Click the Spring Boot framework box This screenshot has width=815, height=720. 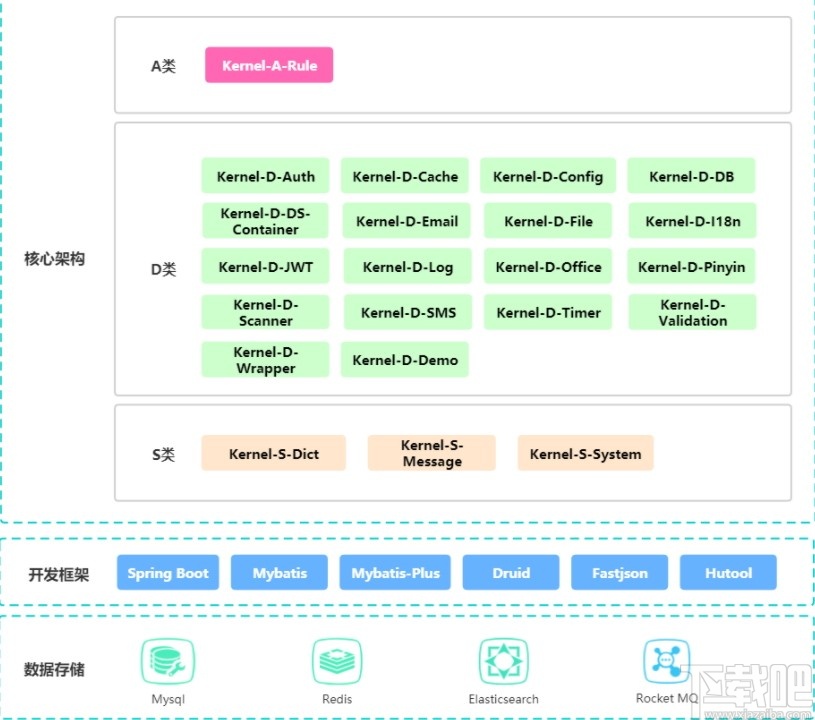click(168, 572)
